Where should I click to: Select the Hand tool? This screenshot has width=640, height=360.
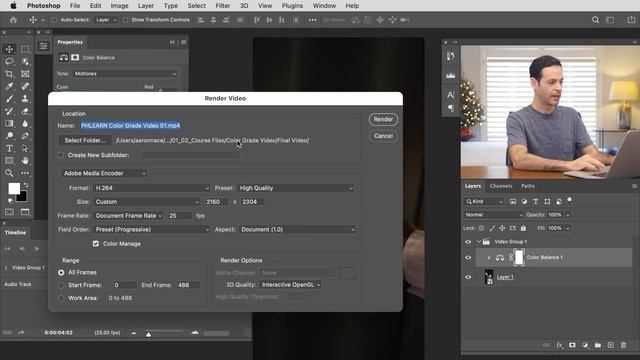[x=25, y=160]
